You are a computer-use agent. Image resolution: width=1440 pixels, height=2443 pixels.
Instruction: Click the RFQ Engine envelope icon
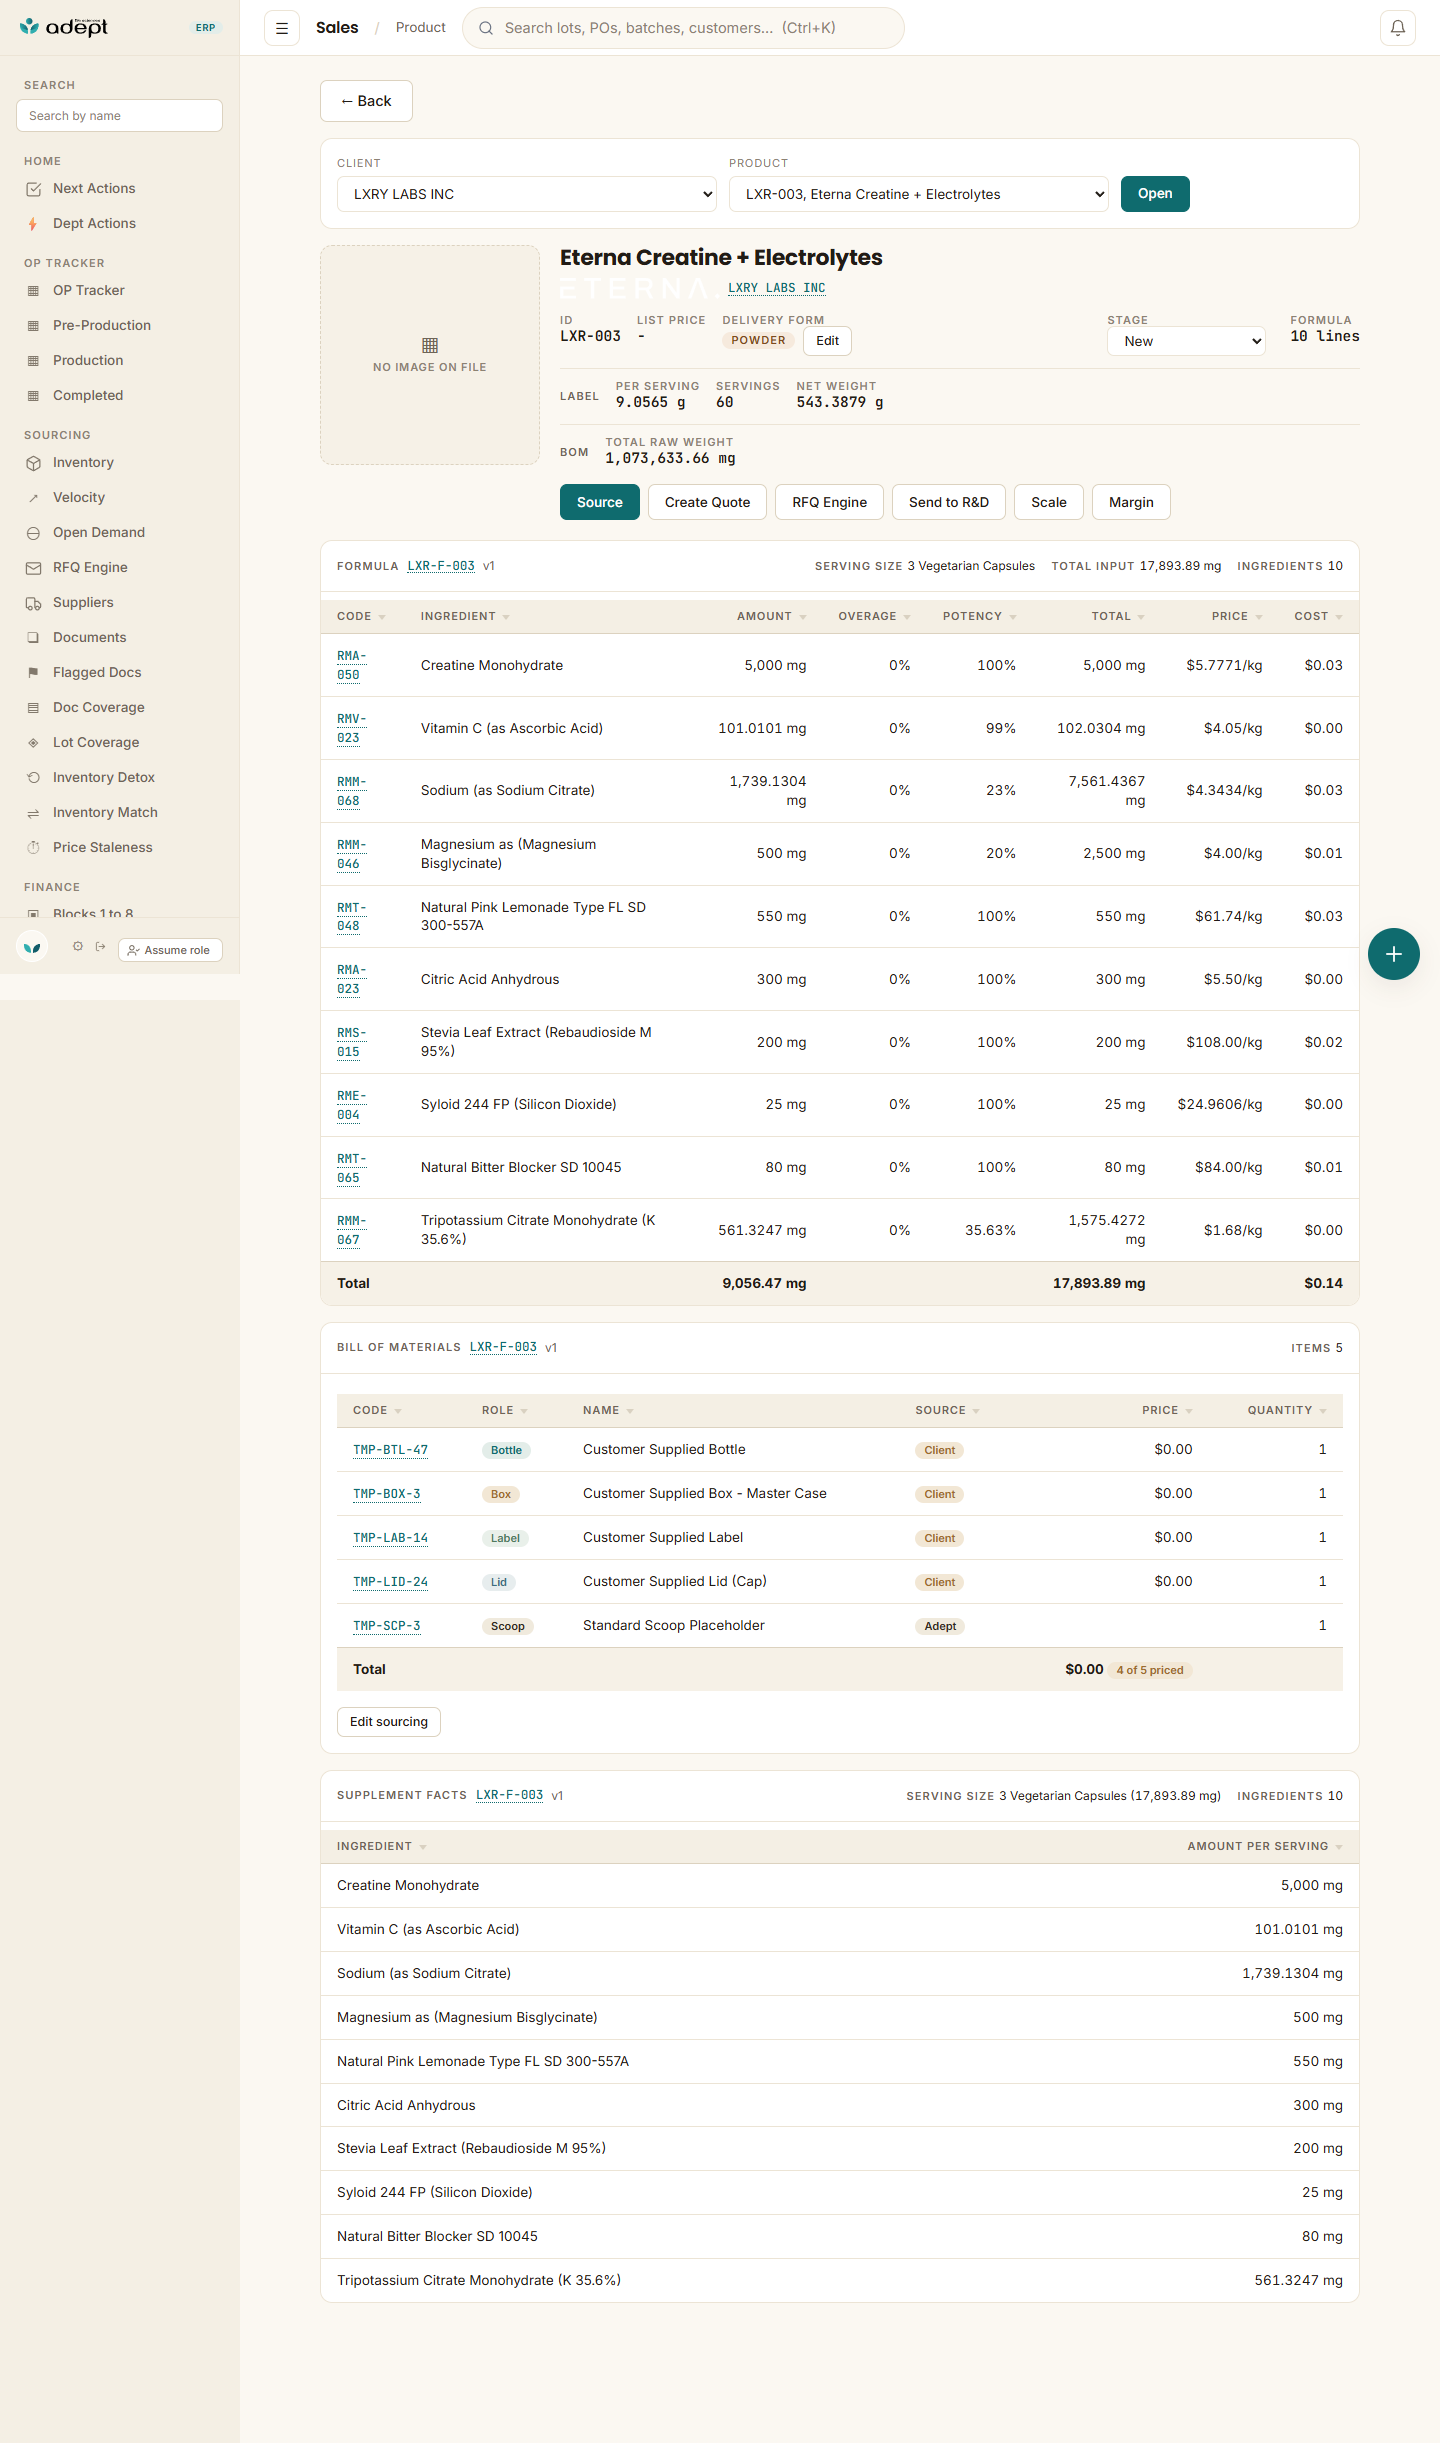[33, 568]
